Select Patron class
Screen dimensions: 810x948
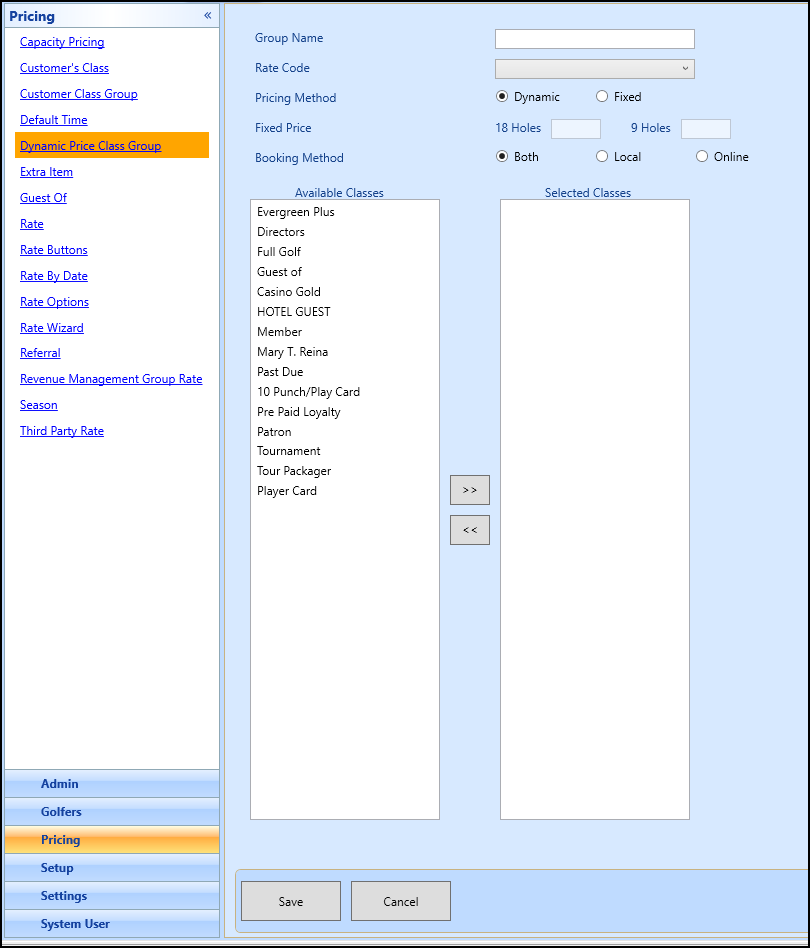pyautogui.click(x=274, y=431)
